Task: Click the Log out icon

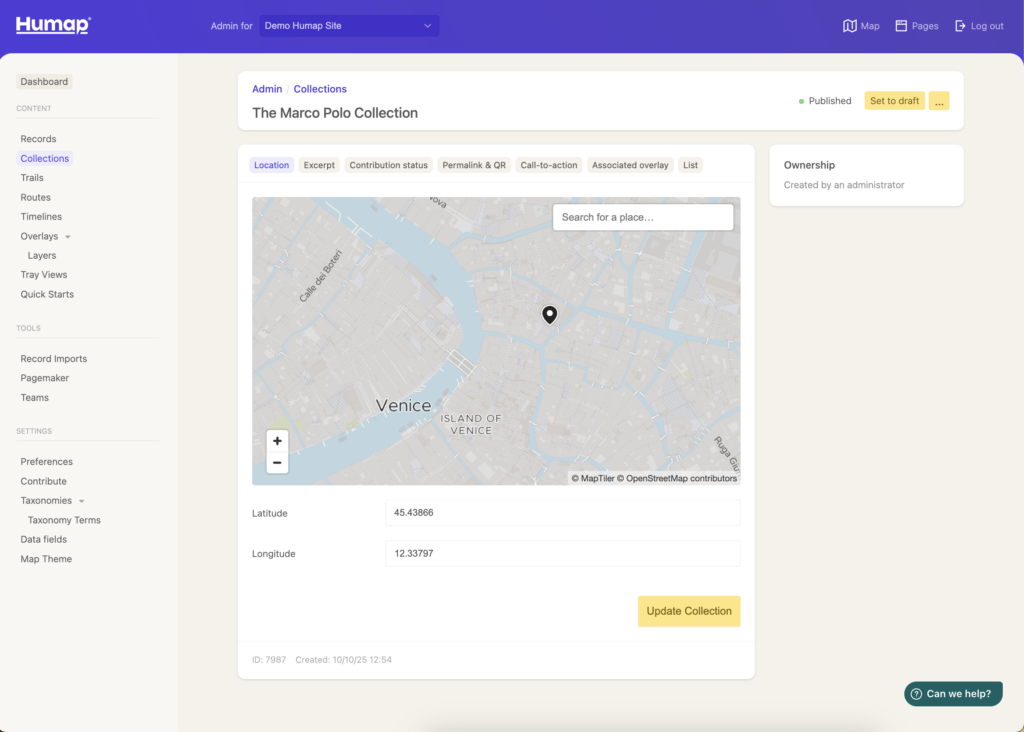Action: coord(961,26)
